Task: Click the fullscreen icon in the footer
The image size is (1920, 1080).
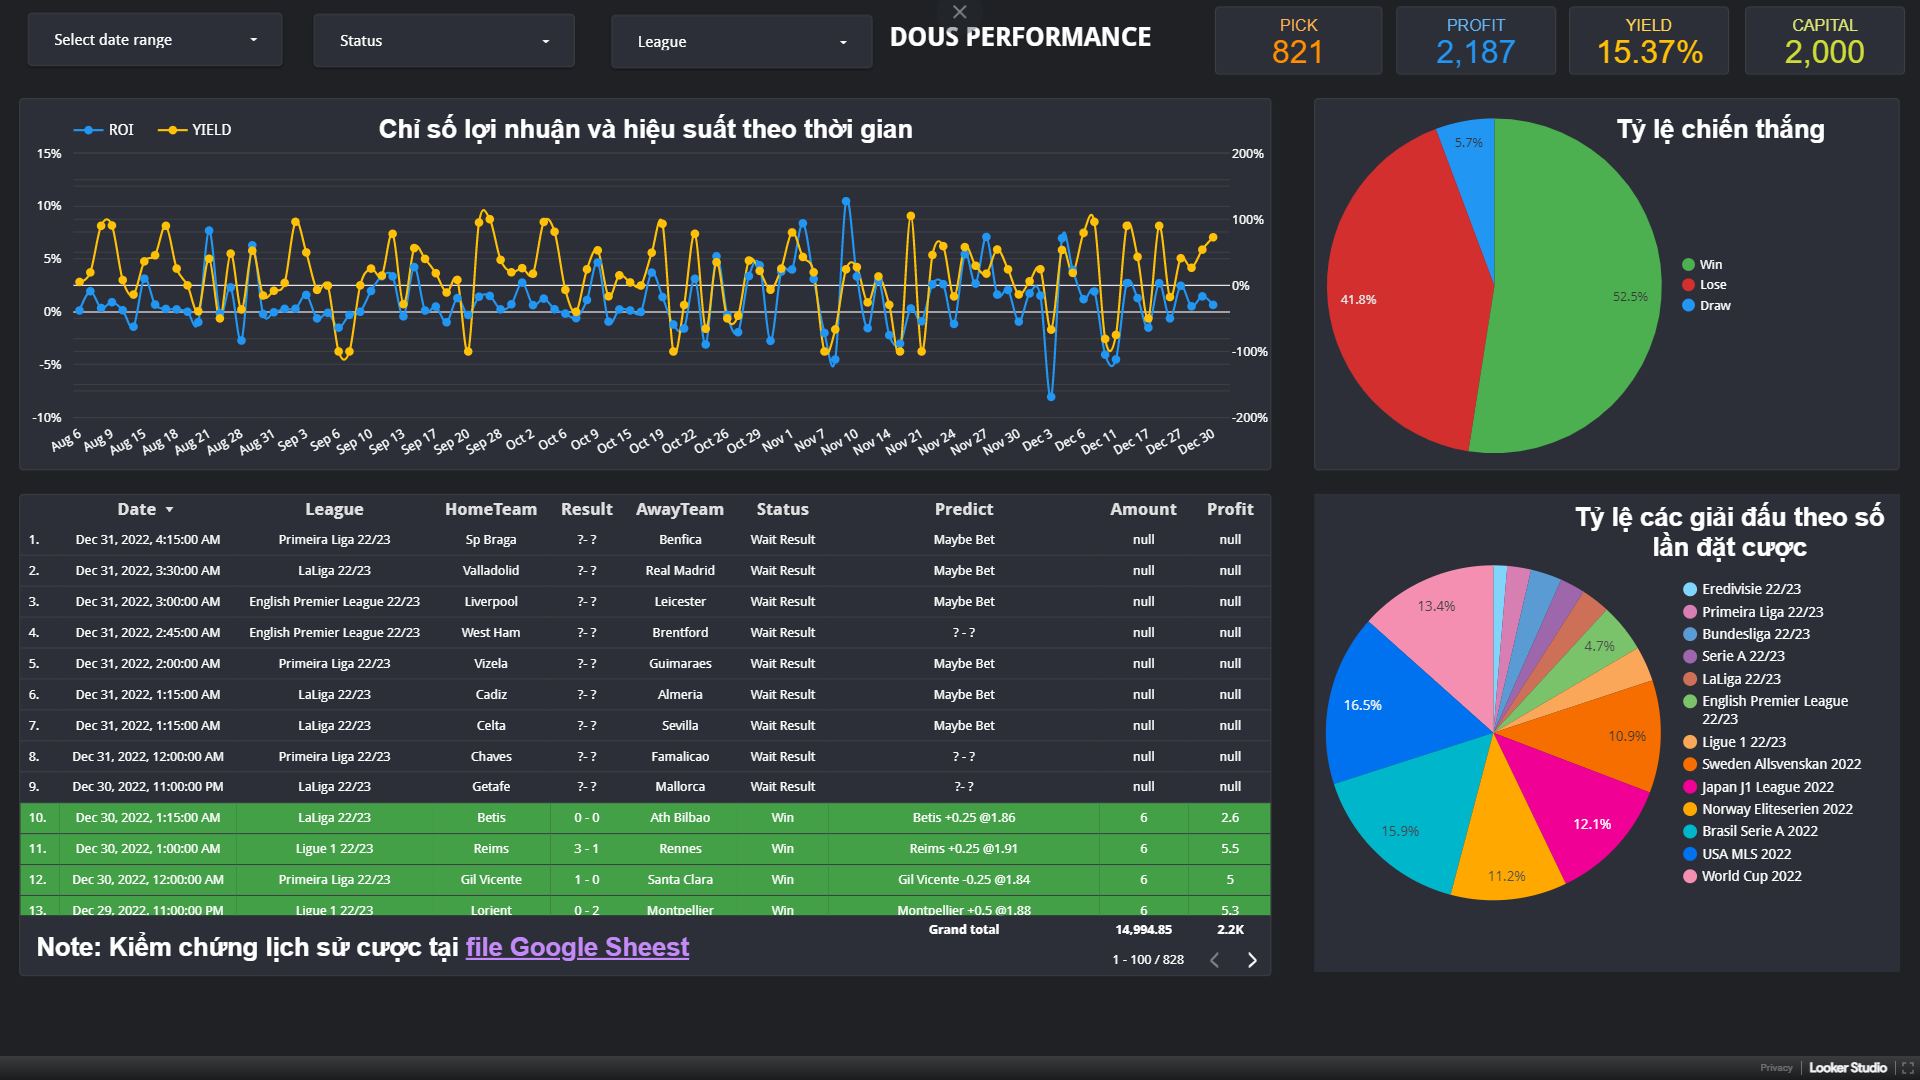Action: tap(1908, 1068)
